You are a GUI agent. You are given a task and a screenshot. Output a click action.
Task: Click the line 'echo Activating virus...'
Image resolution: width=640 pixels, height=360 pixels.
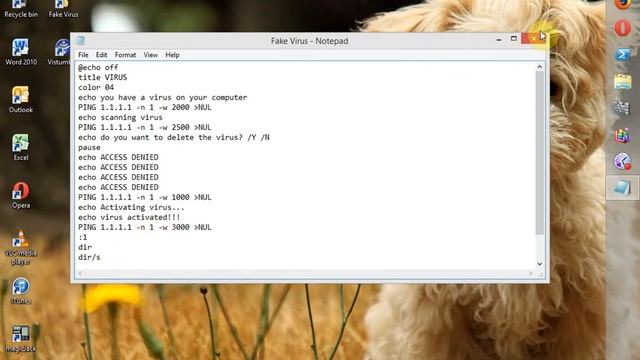131,207
